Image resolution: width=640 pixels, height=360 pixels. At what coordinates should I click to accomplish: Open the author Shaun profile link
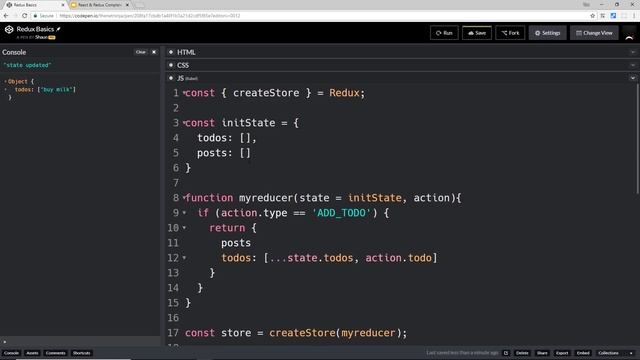tap(41, 37)
